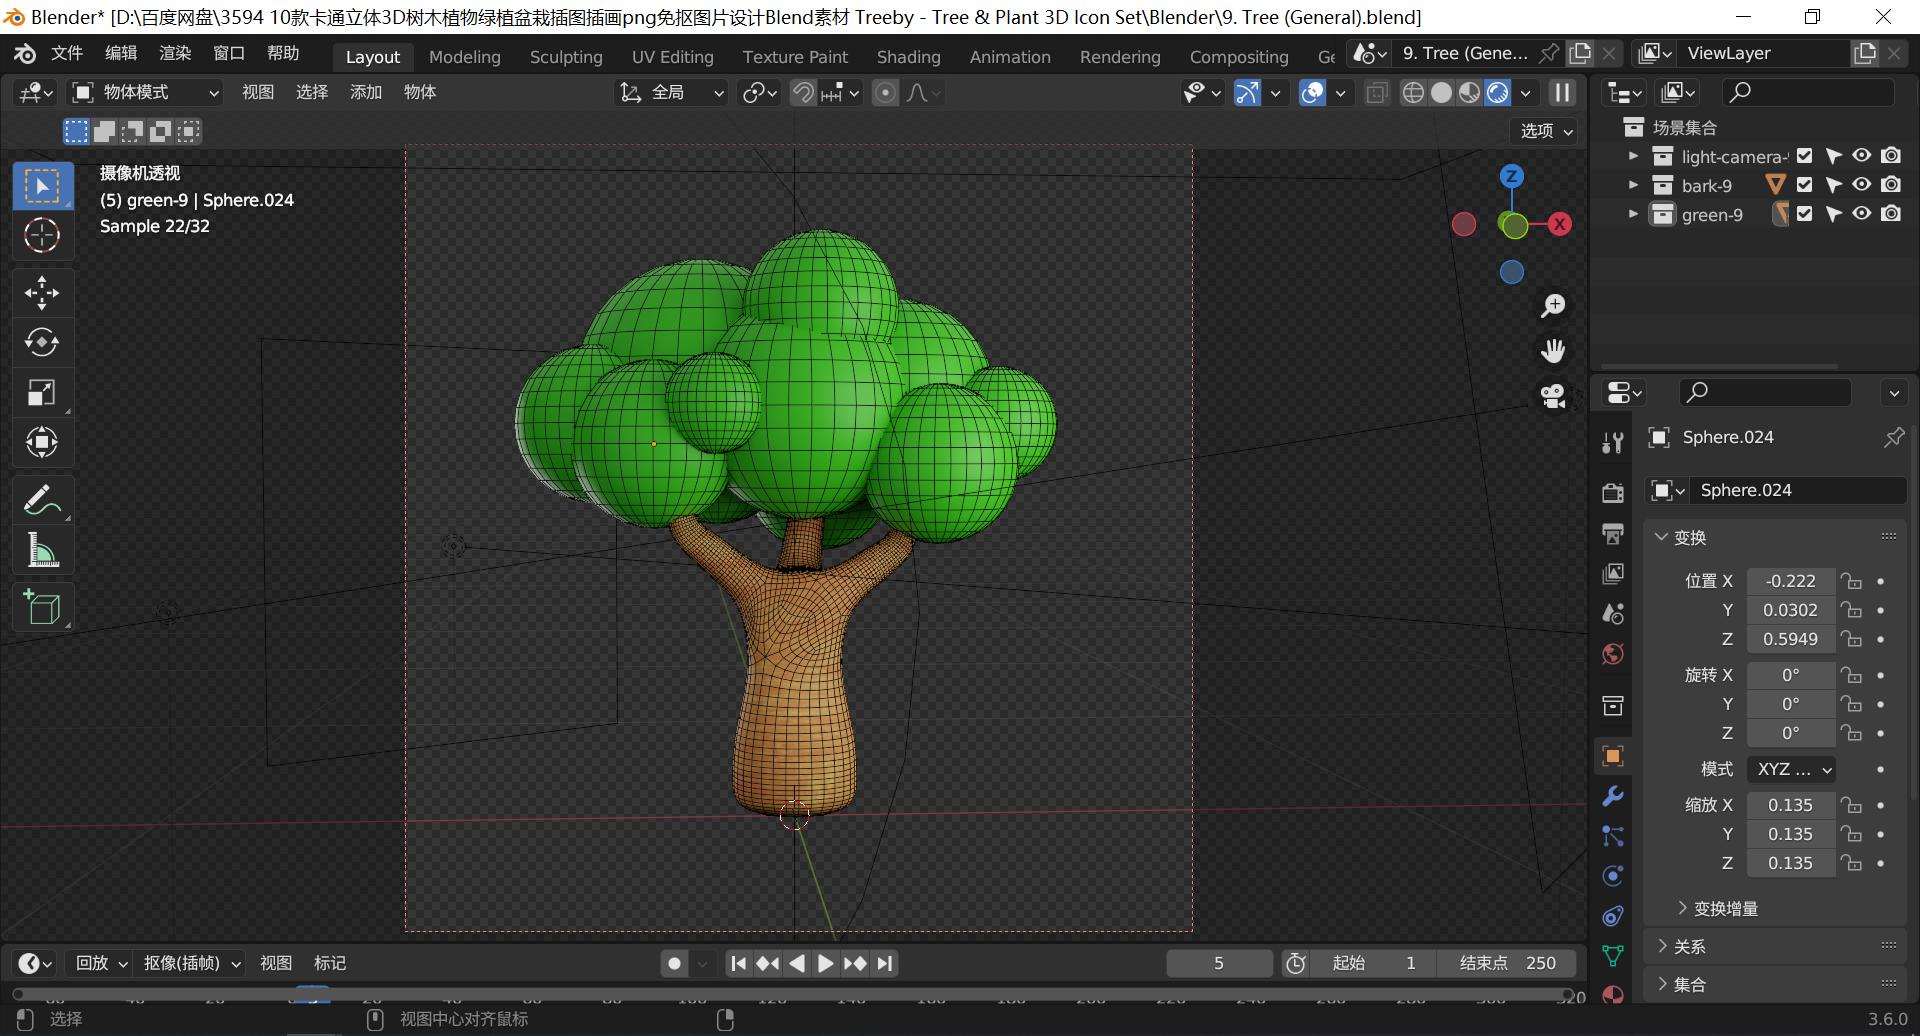The width and height of the screenshot is (1920, 1036).
Task: Click the 位置 X value field
Action: pyautogui.click(x=1790, y=581)
